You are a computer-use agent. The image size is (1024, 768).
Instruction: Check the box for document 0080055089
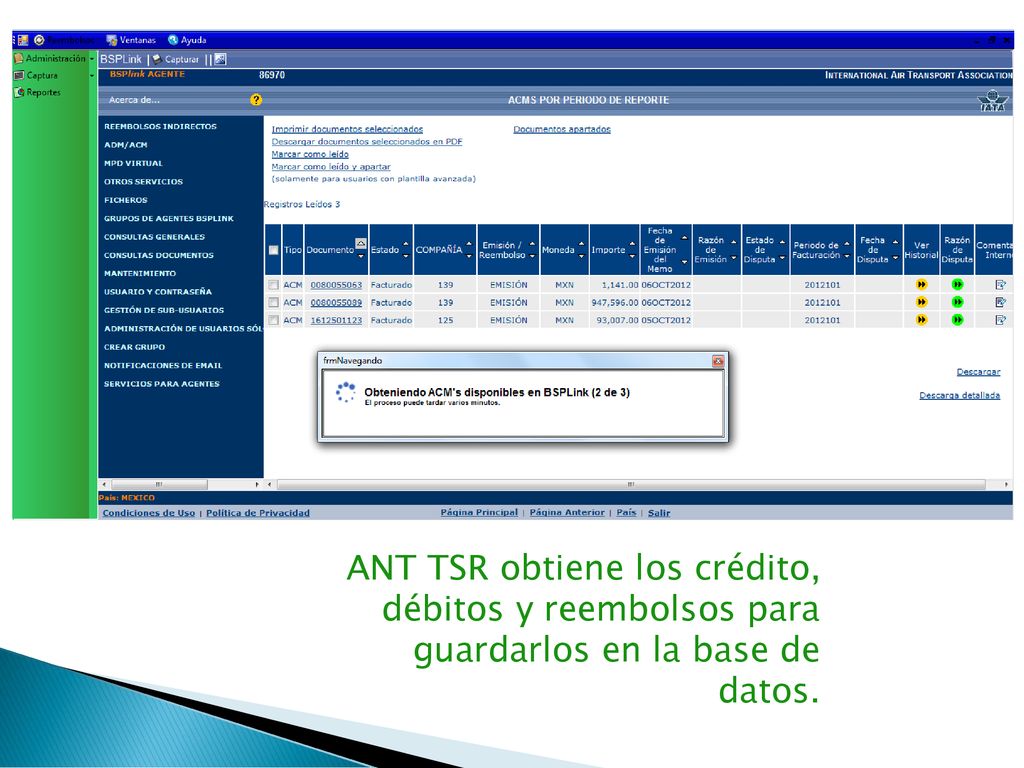[274, 302]
